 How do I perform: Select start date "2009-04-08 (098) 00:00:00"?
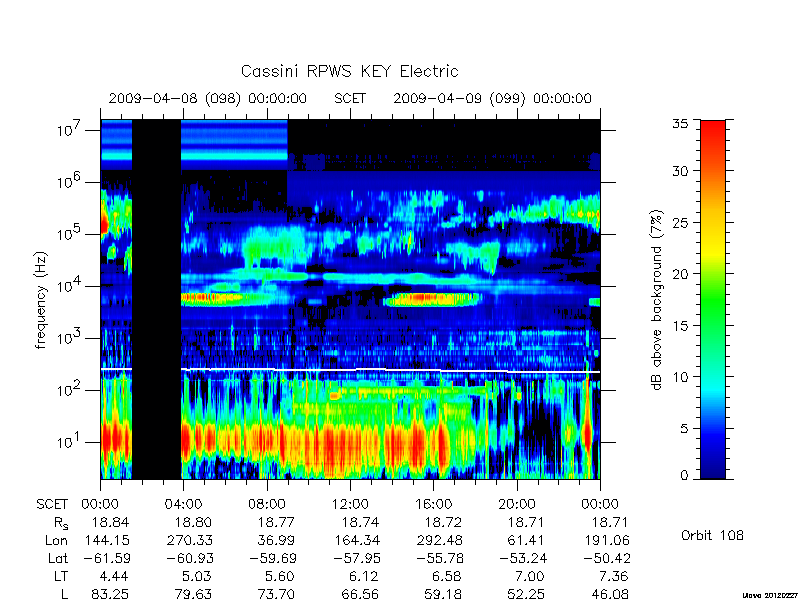208,98
